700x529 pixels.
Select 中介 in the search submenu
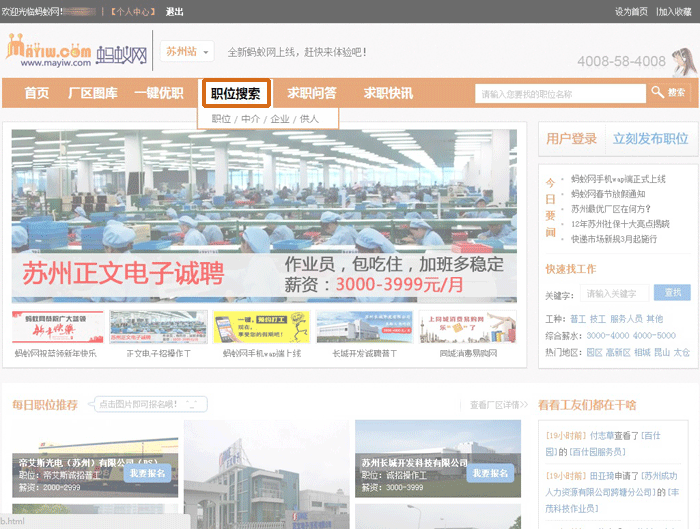[250, 119]
